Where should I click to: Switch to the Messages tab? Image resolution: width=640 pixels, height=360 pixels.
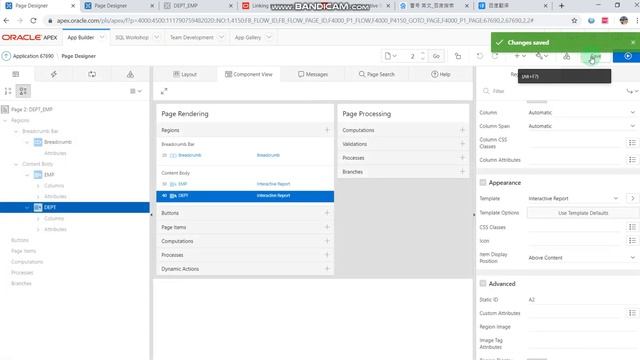point(313,74)
